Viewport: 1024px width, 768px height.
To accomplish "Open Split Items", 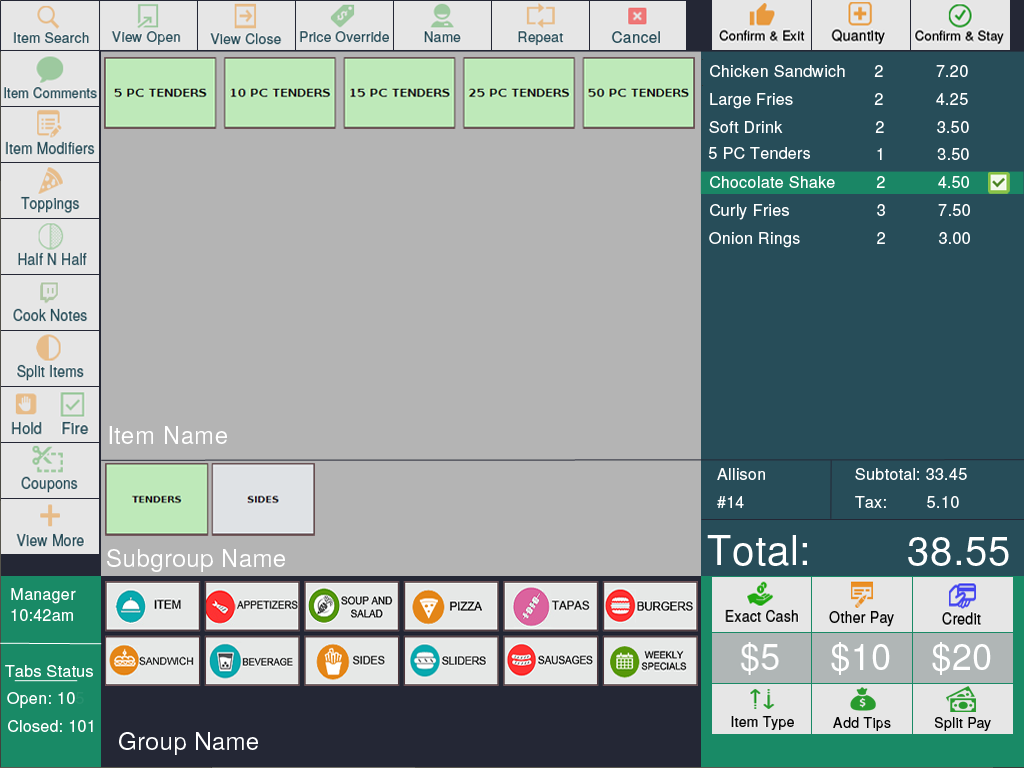I will pyautogui.click(x=50, y=359).
